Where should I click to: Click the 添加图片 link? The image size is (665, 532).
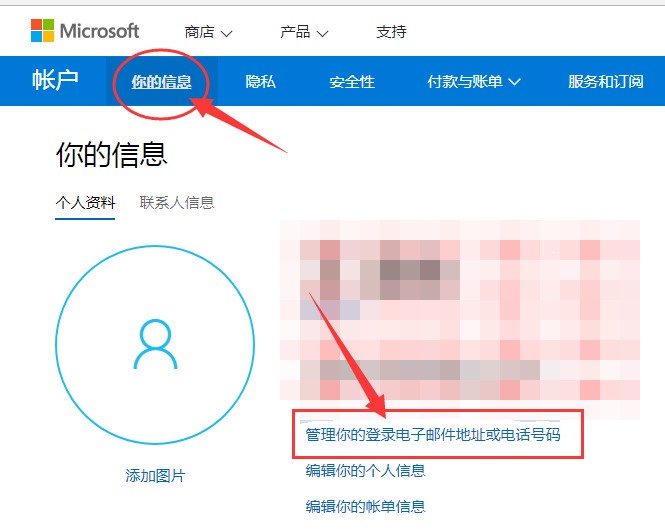click(155, 476)
